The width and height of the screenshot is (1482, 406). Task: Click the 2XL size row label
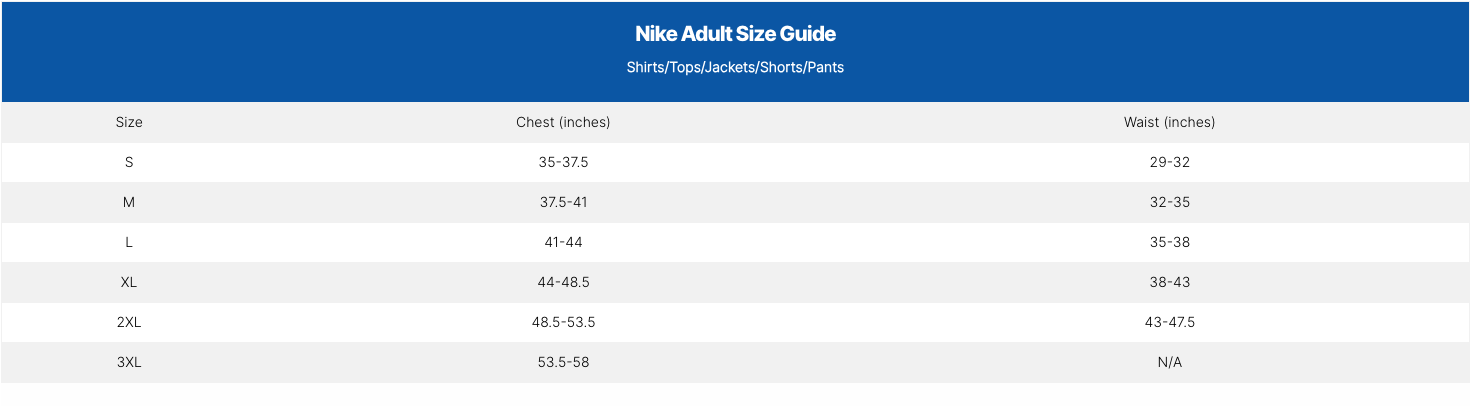pyautogui.click(x=129, y=322)
